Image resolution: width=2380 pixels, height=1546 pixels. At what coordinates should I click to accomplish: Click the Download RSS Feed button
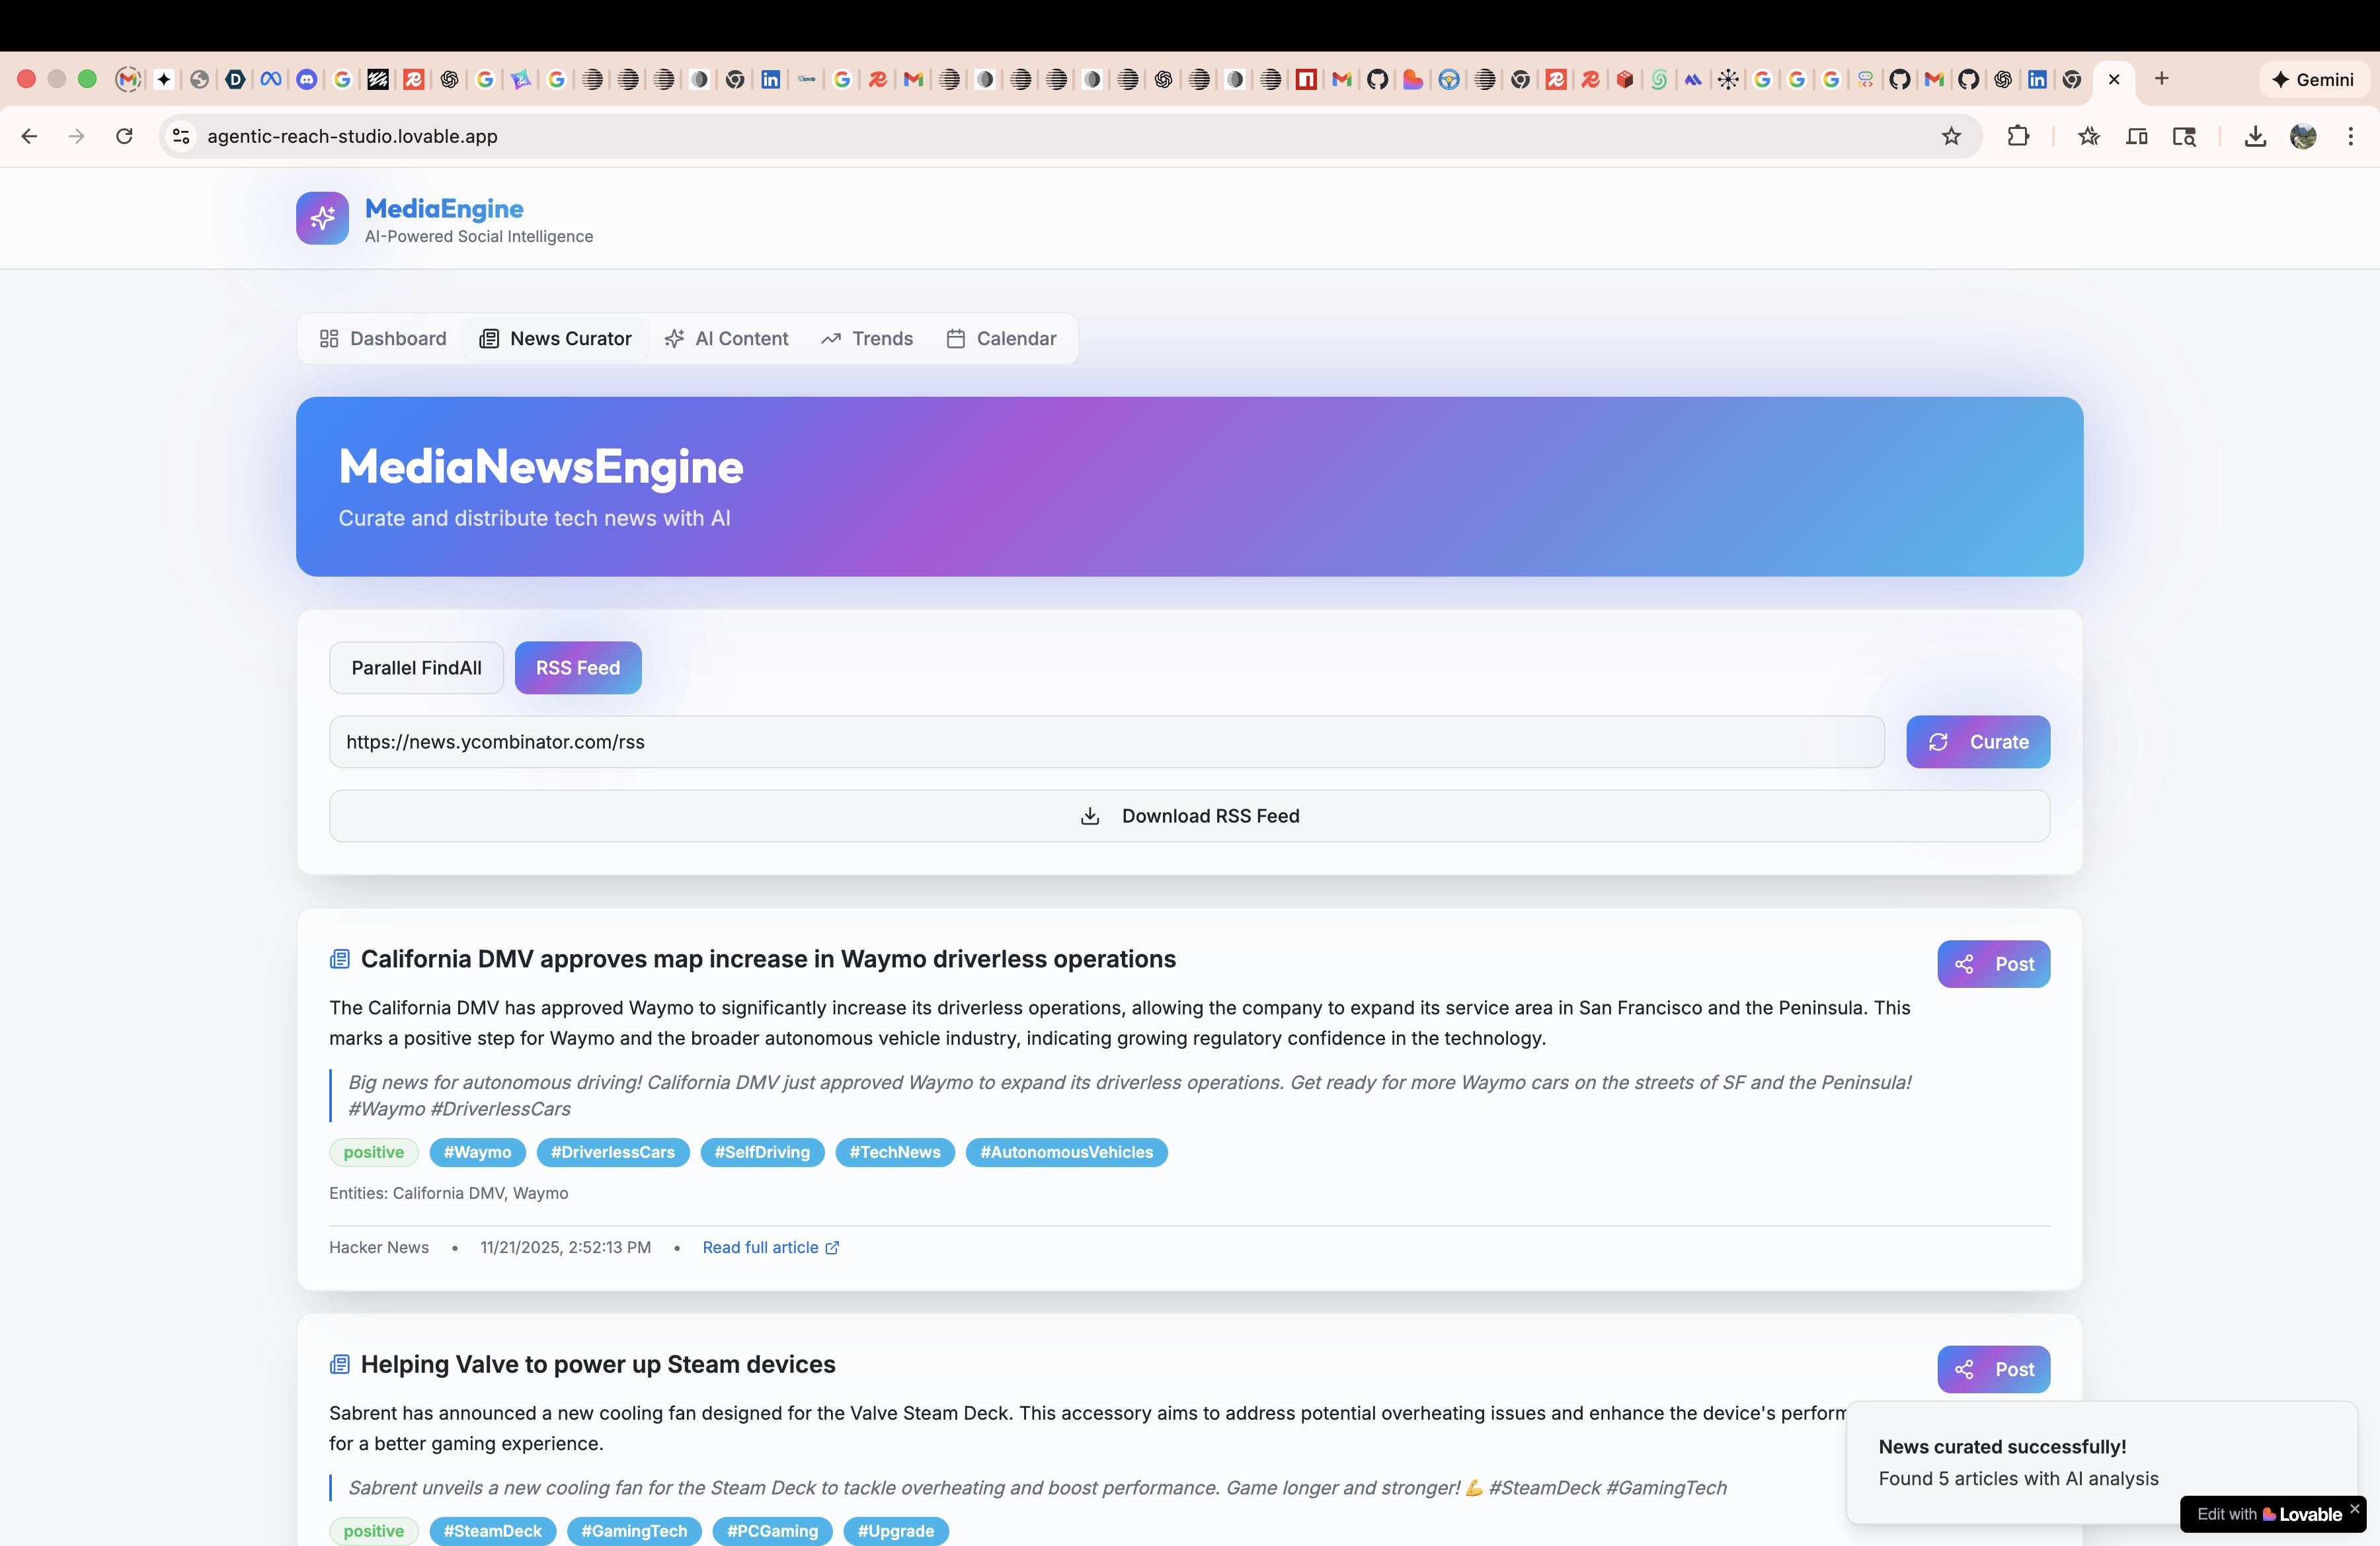point(1189,816)
